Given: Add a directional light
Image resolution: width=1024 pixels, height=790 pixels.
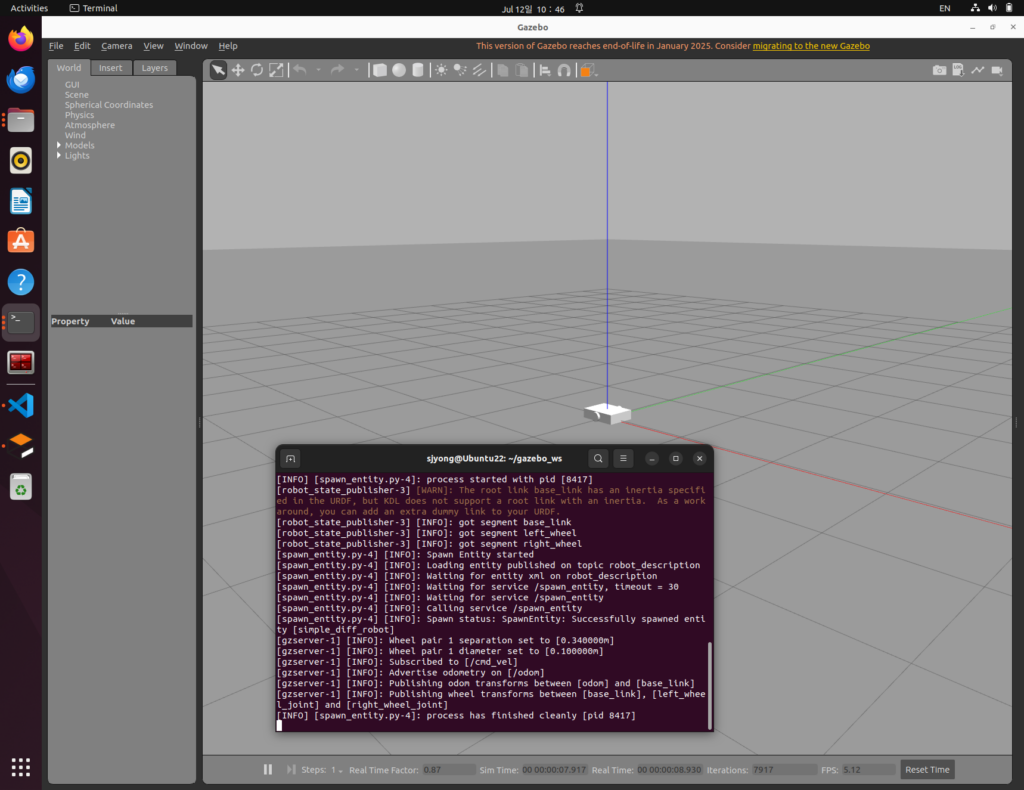Looking at the screenshot, I should coord(479,70).
